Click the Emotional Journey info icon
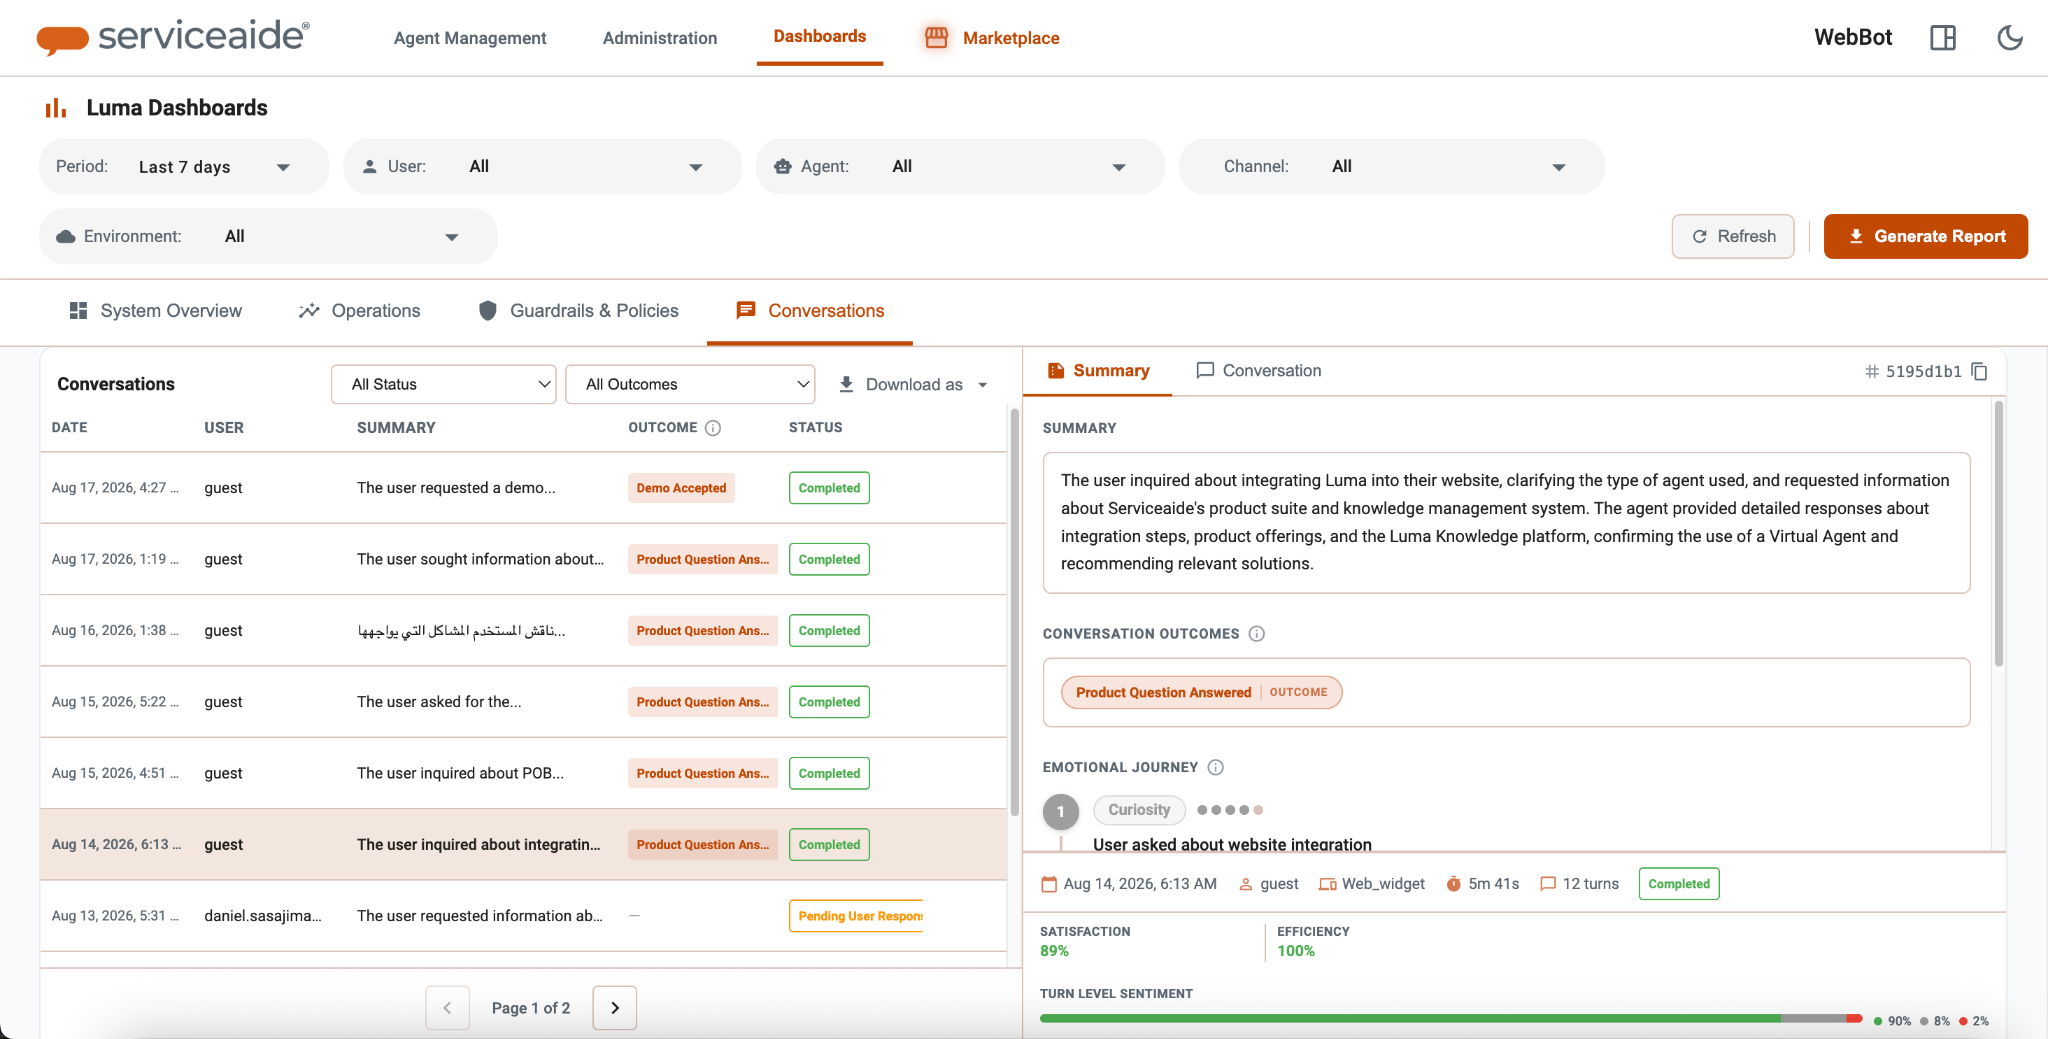 coord(1216,768)
